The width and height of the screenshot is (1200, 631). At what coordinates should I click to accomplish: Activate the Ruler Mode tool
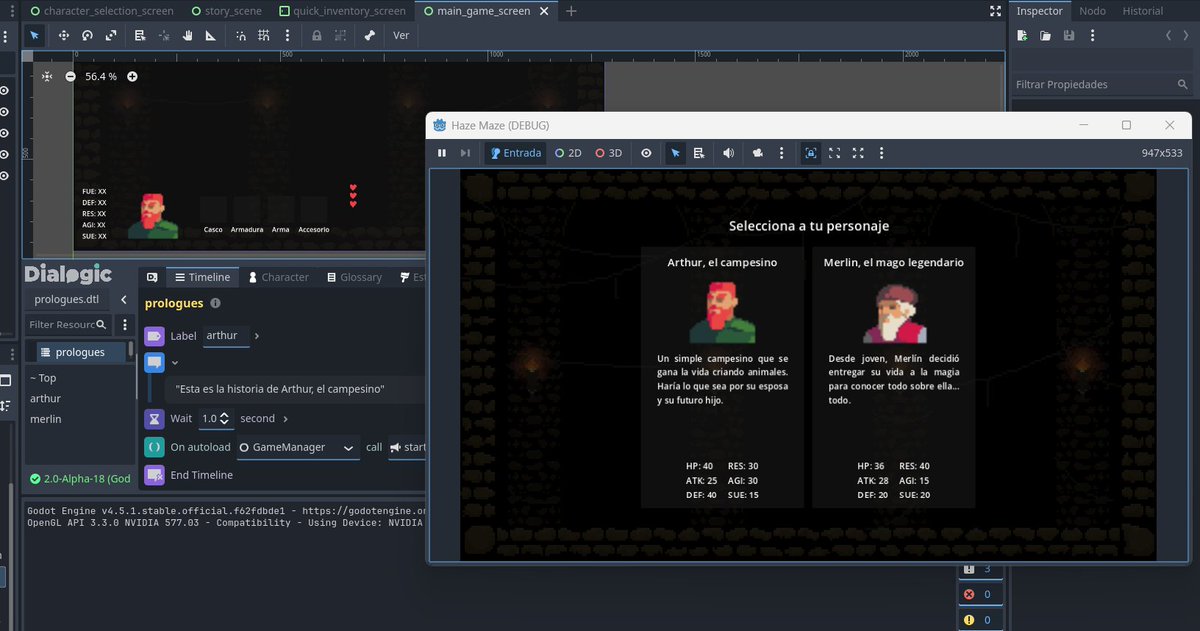(x=211, y=35)
